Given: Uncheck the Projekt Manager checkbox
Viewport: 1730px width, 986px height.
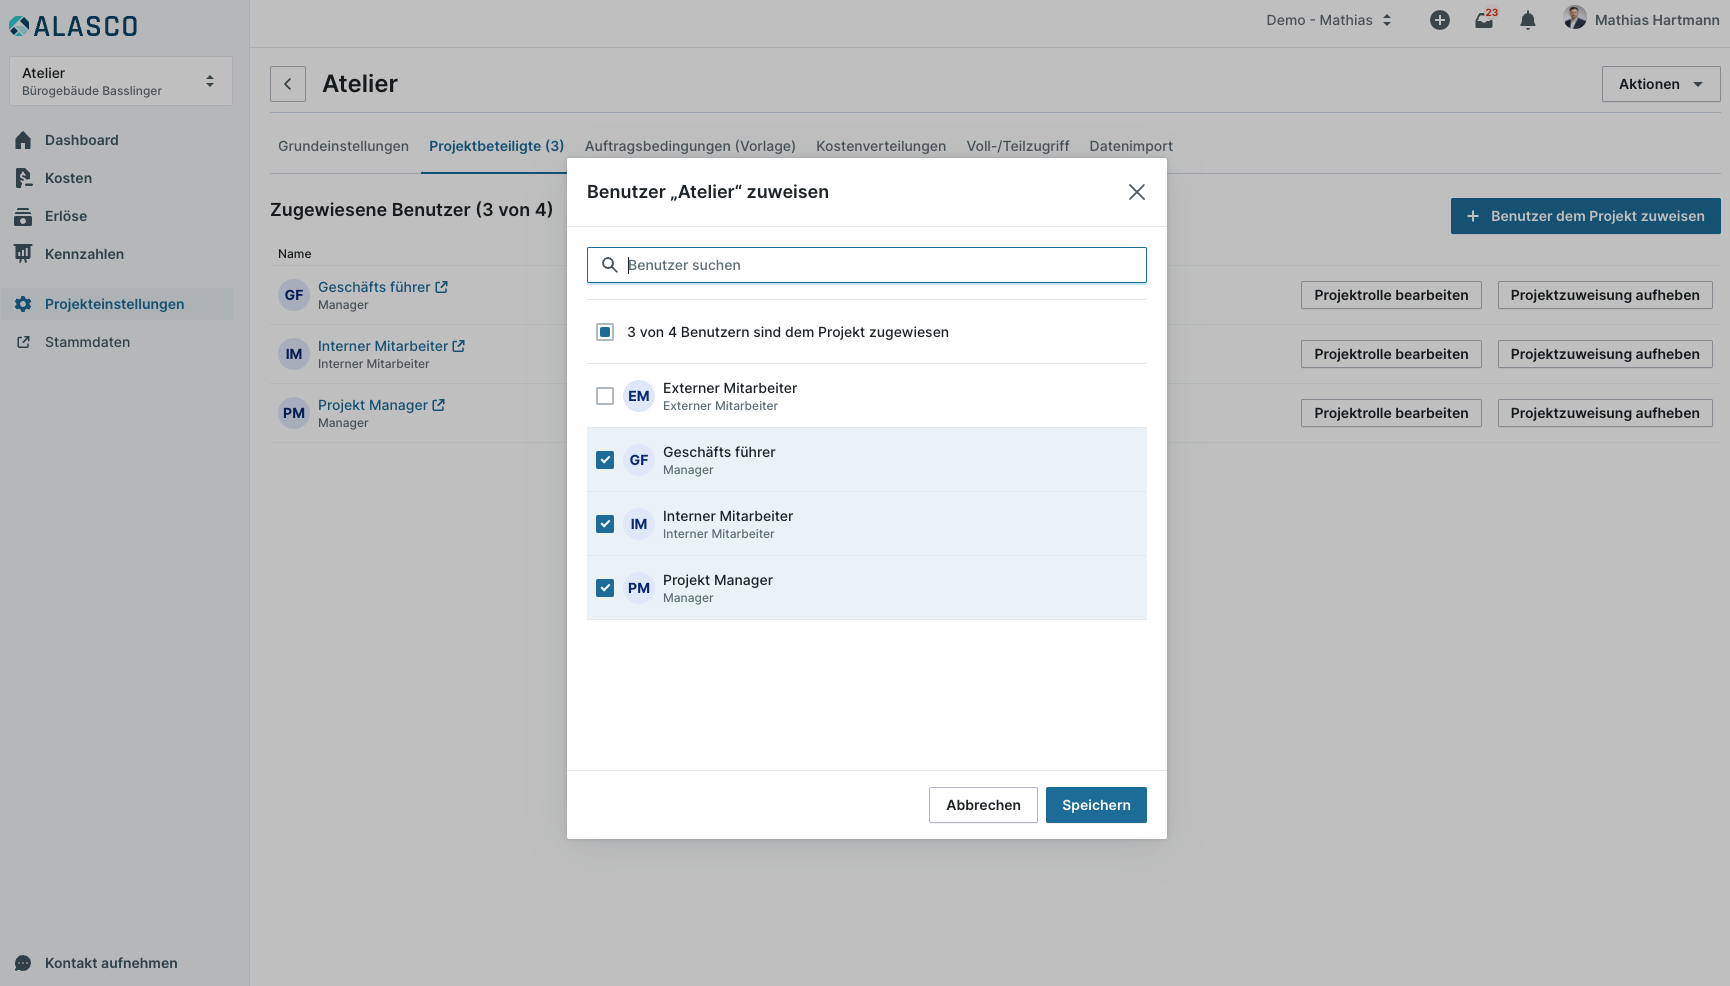Looking at the screenshot, I should [605, 588].
